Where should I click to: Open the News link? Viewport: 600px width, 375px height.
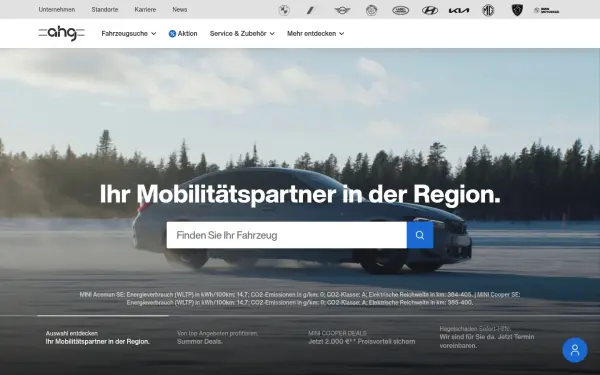(x=179, y=10)
